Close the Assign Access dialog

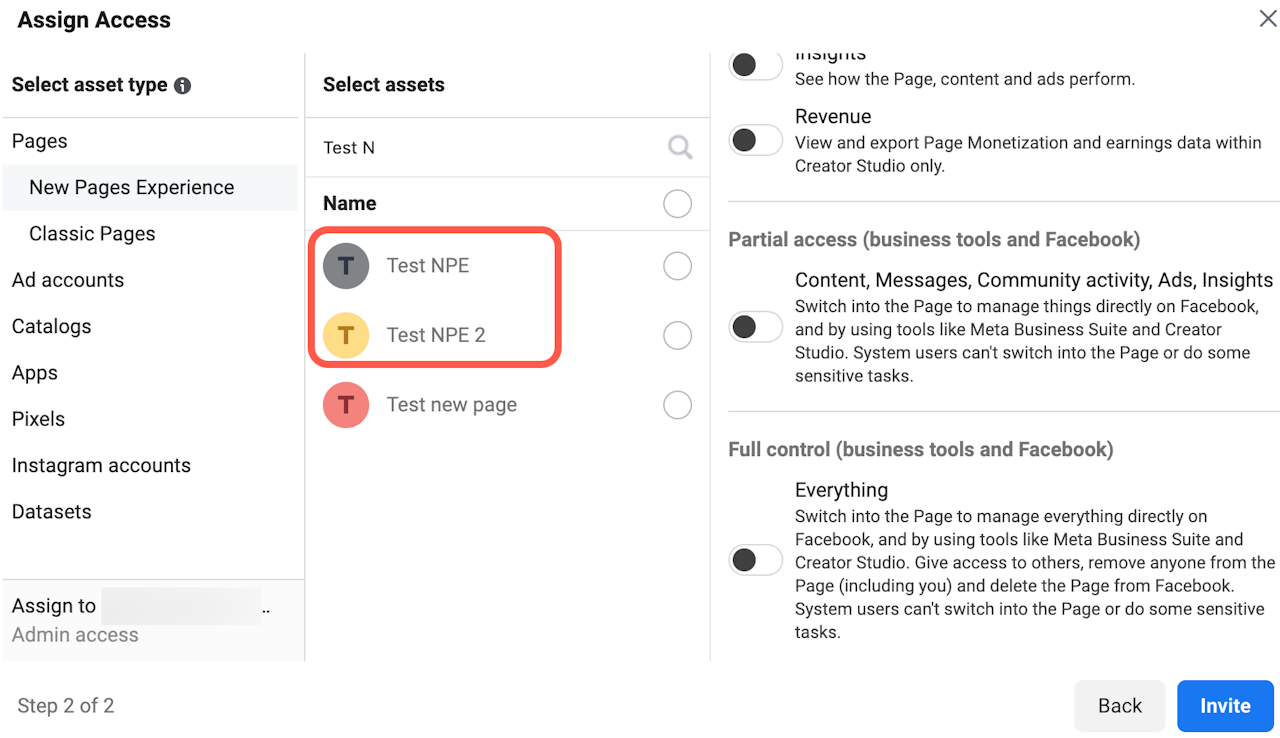pos(1267,18)
